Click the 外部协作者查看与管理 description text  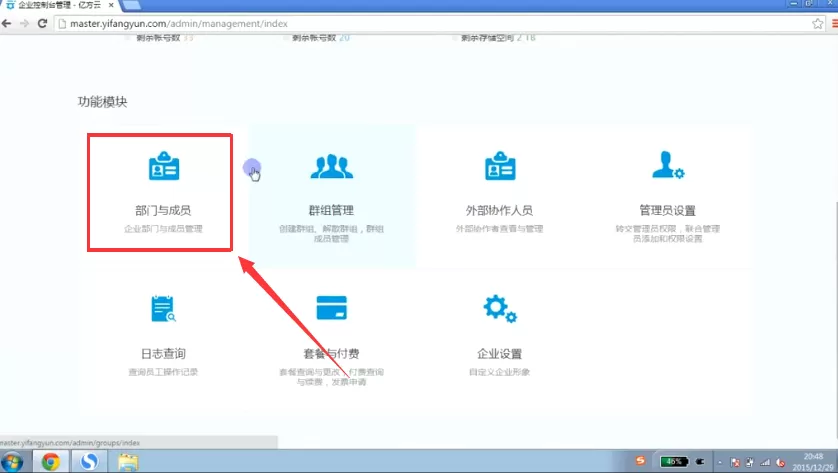point(499,229)
